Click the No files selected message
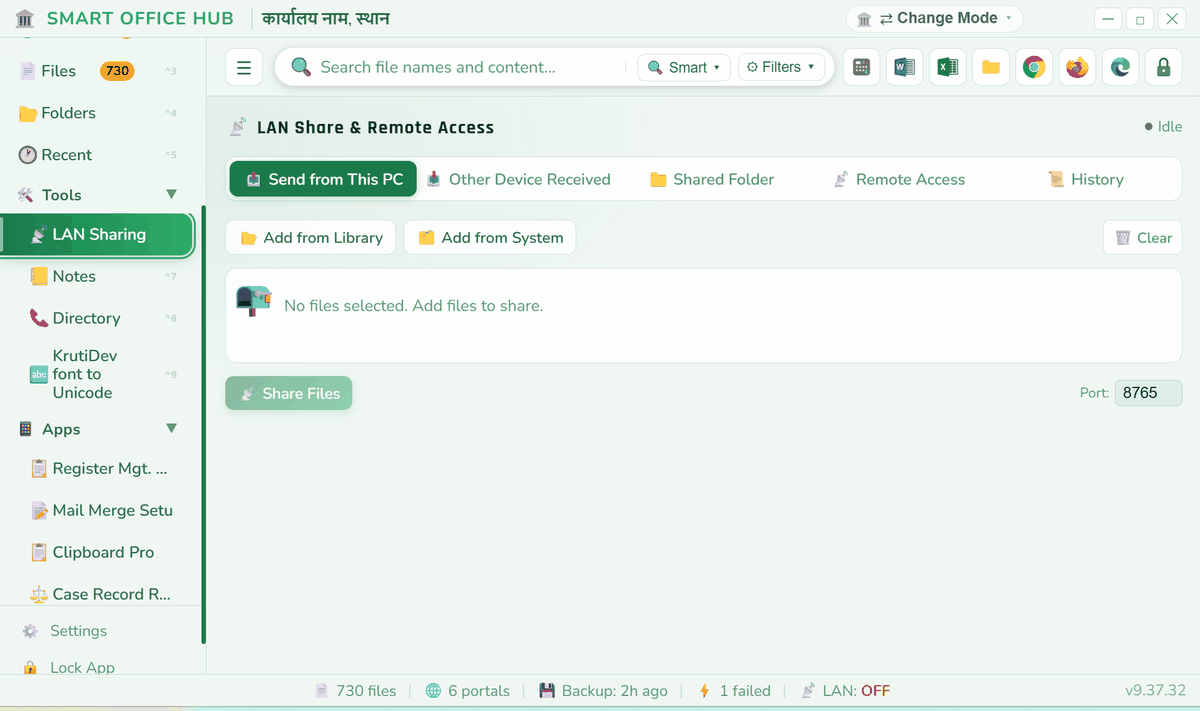Viewport: 1200px width, 711px height. click(414, 305)
